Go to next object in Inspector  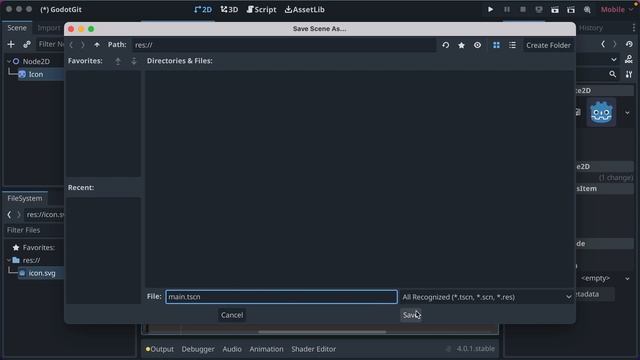pos(614,44)
